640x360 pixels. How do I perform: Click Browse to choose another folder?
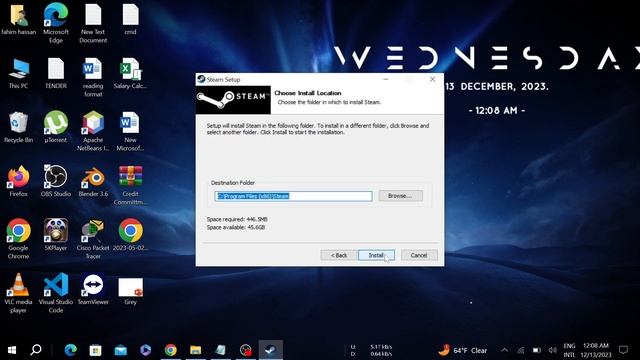tap(400, 196)
